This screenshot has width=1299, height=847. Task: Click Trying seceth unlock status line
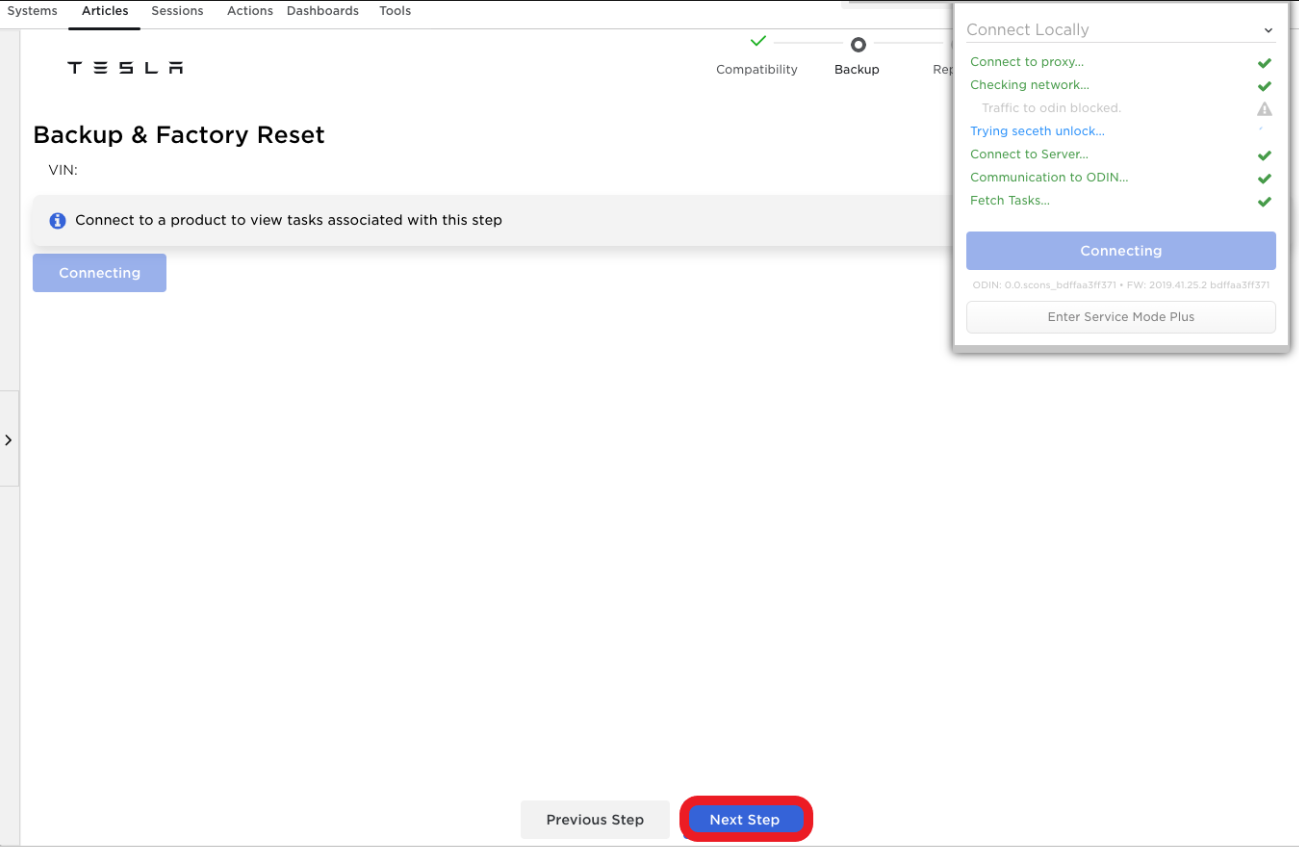click(1037, 131)
